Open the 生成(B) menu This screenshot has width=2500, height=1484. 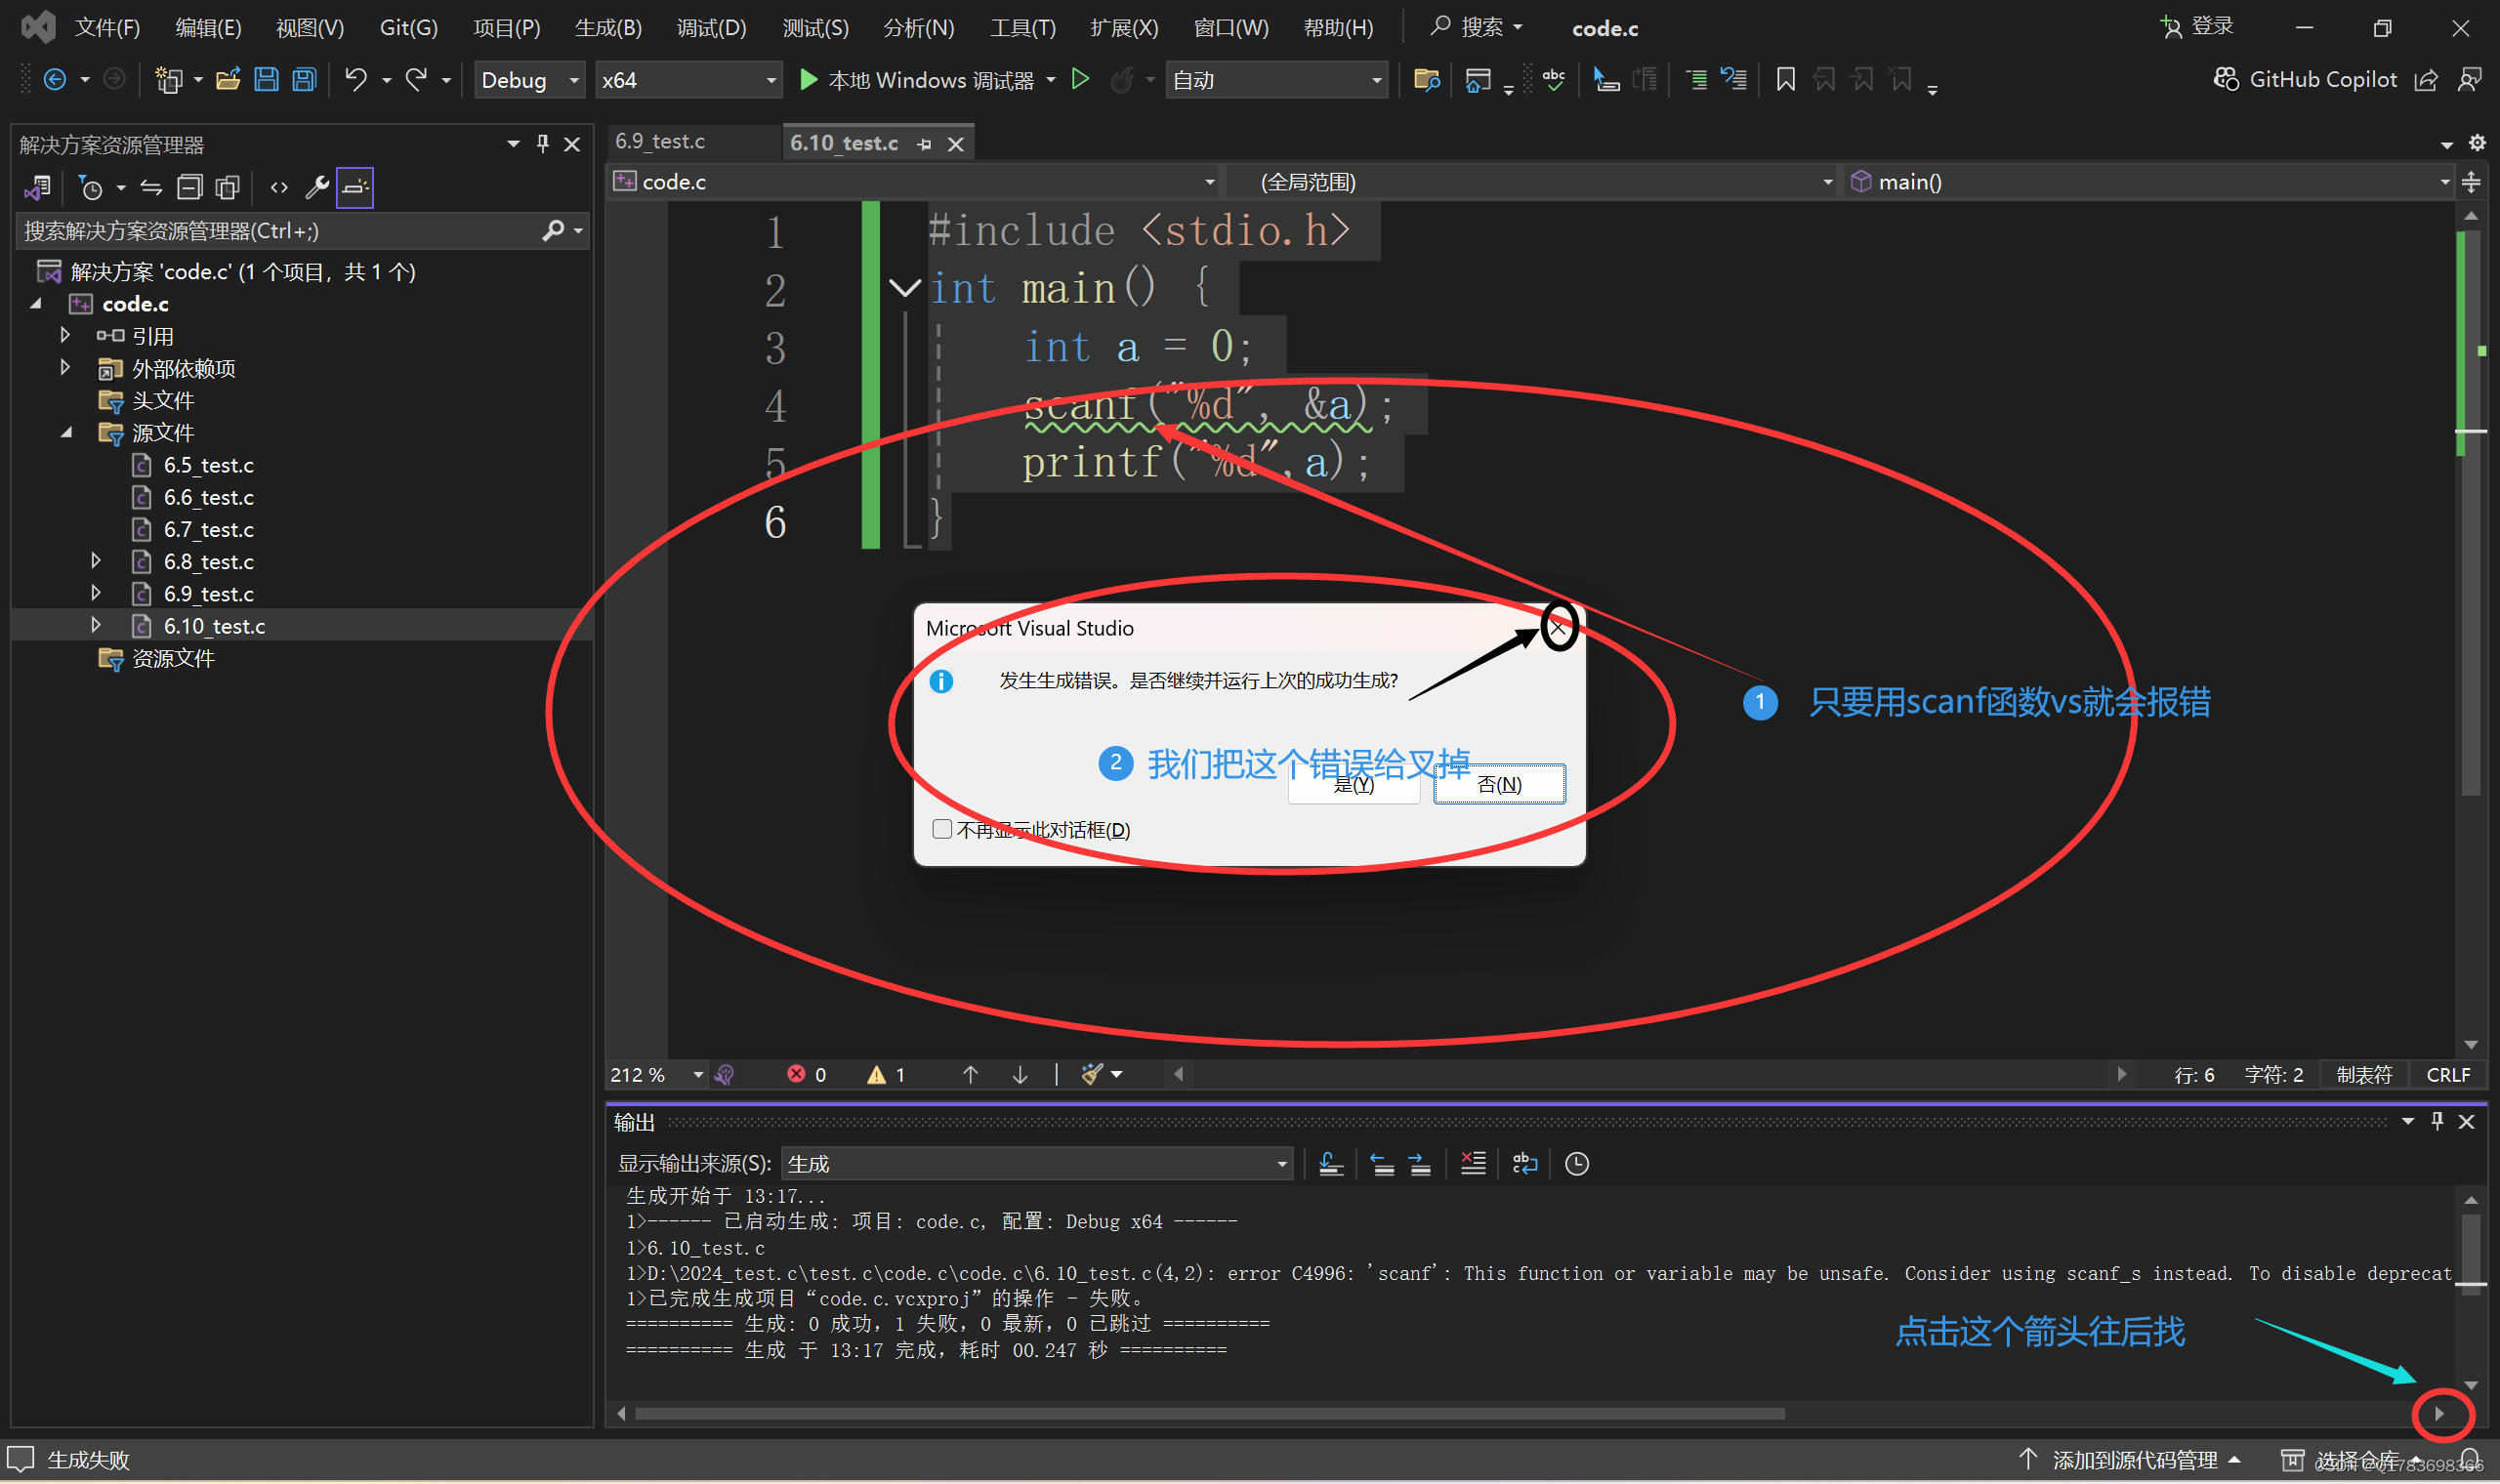point(608,28)
